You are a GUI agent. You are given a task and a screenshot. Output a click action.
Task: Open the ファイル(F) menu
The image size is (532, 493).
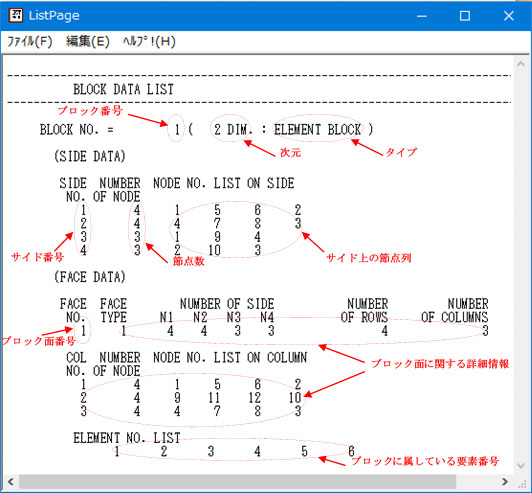pyautogui.click(x=30, y=42)
